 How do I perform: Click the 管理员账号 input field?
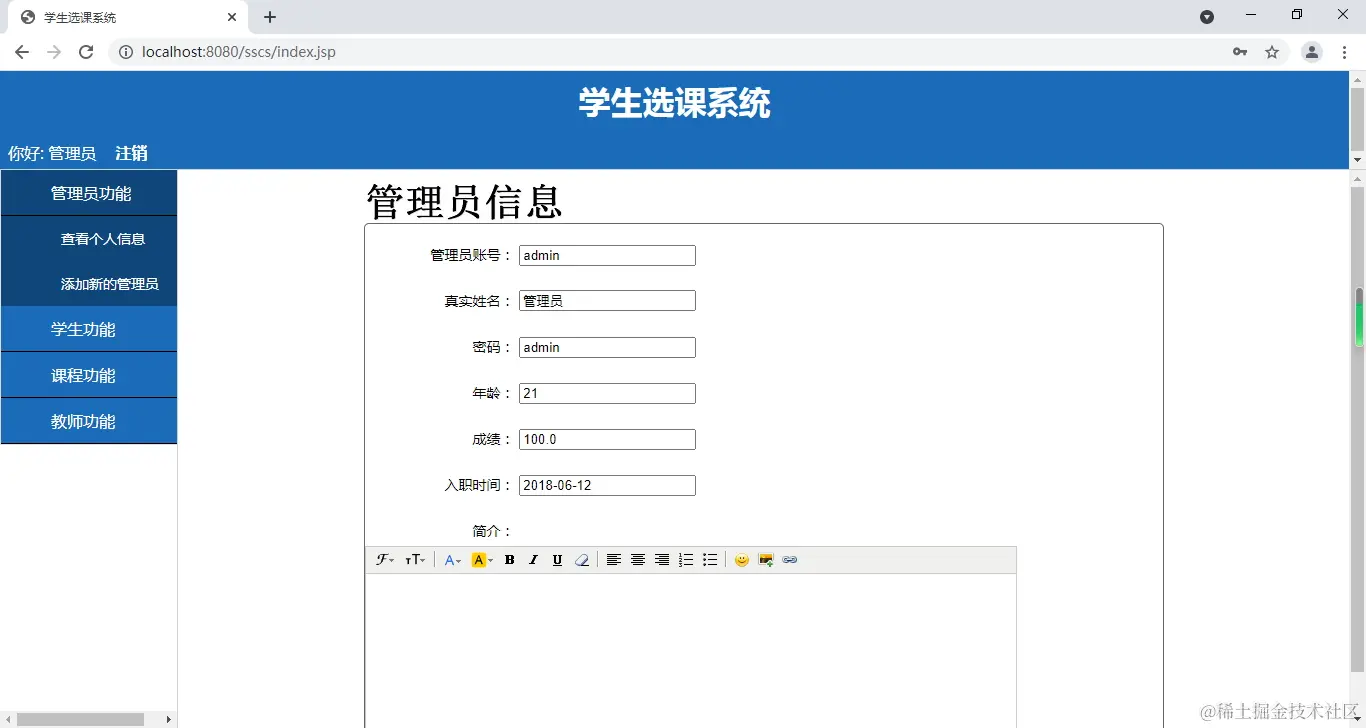pyautogui.click(x=606, y=255)
